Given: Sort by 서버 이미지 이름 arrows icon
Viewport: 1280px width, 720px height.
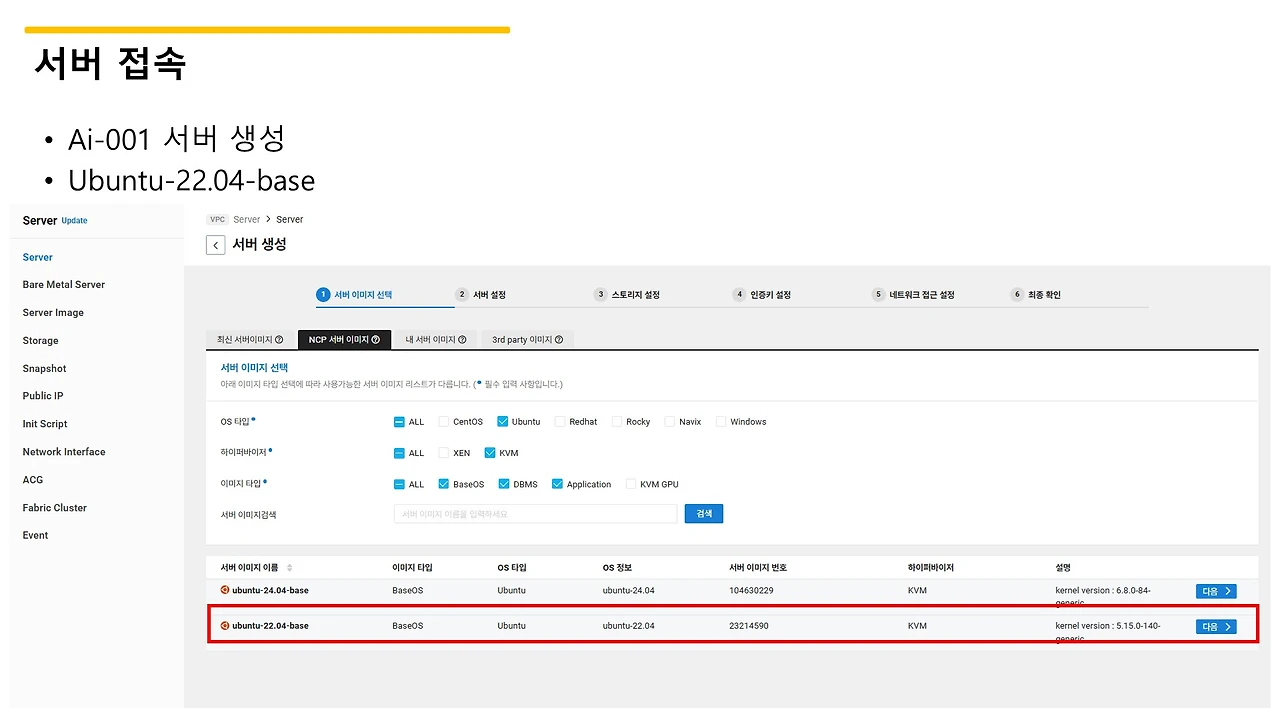Looking at the screenshot, I should pyautogui.click(x=290, y=568).
